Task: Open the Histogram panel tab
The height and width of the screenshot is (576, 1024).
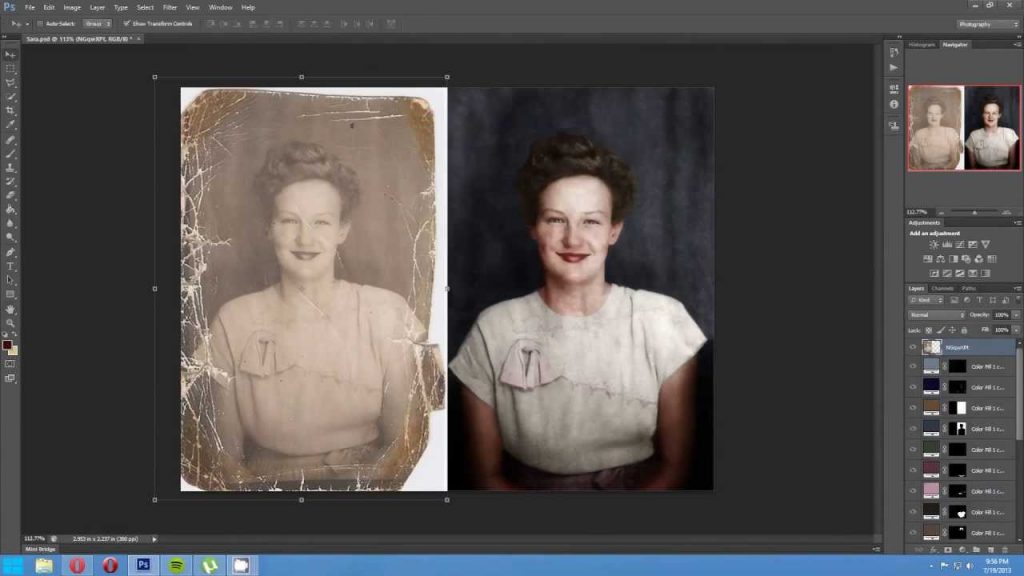Action: tap(921, 44)
